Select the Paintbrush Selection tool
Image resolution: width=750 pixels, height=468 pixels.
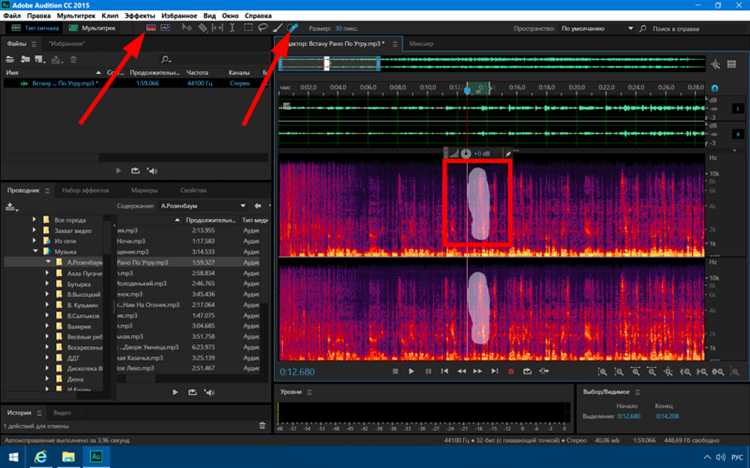pos(277,28)
